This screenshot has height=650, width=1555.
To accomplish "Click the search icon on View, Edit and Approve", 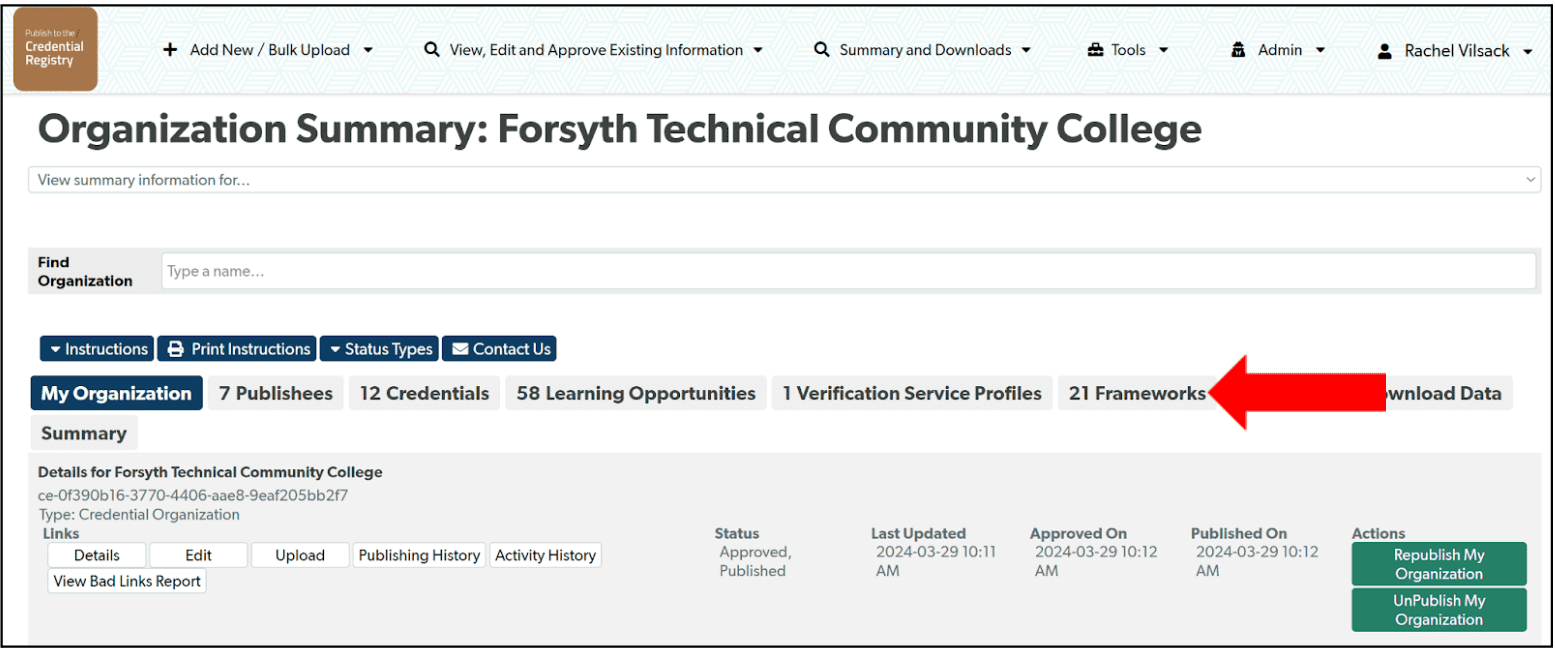I will coord(430,49).
